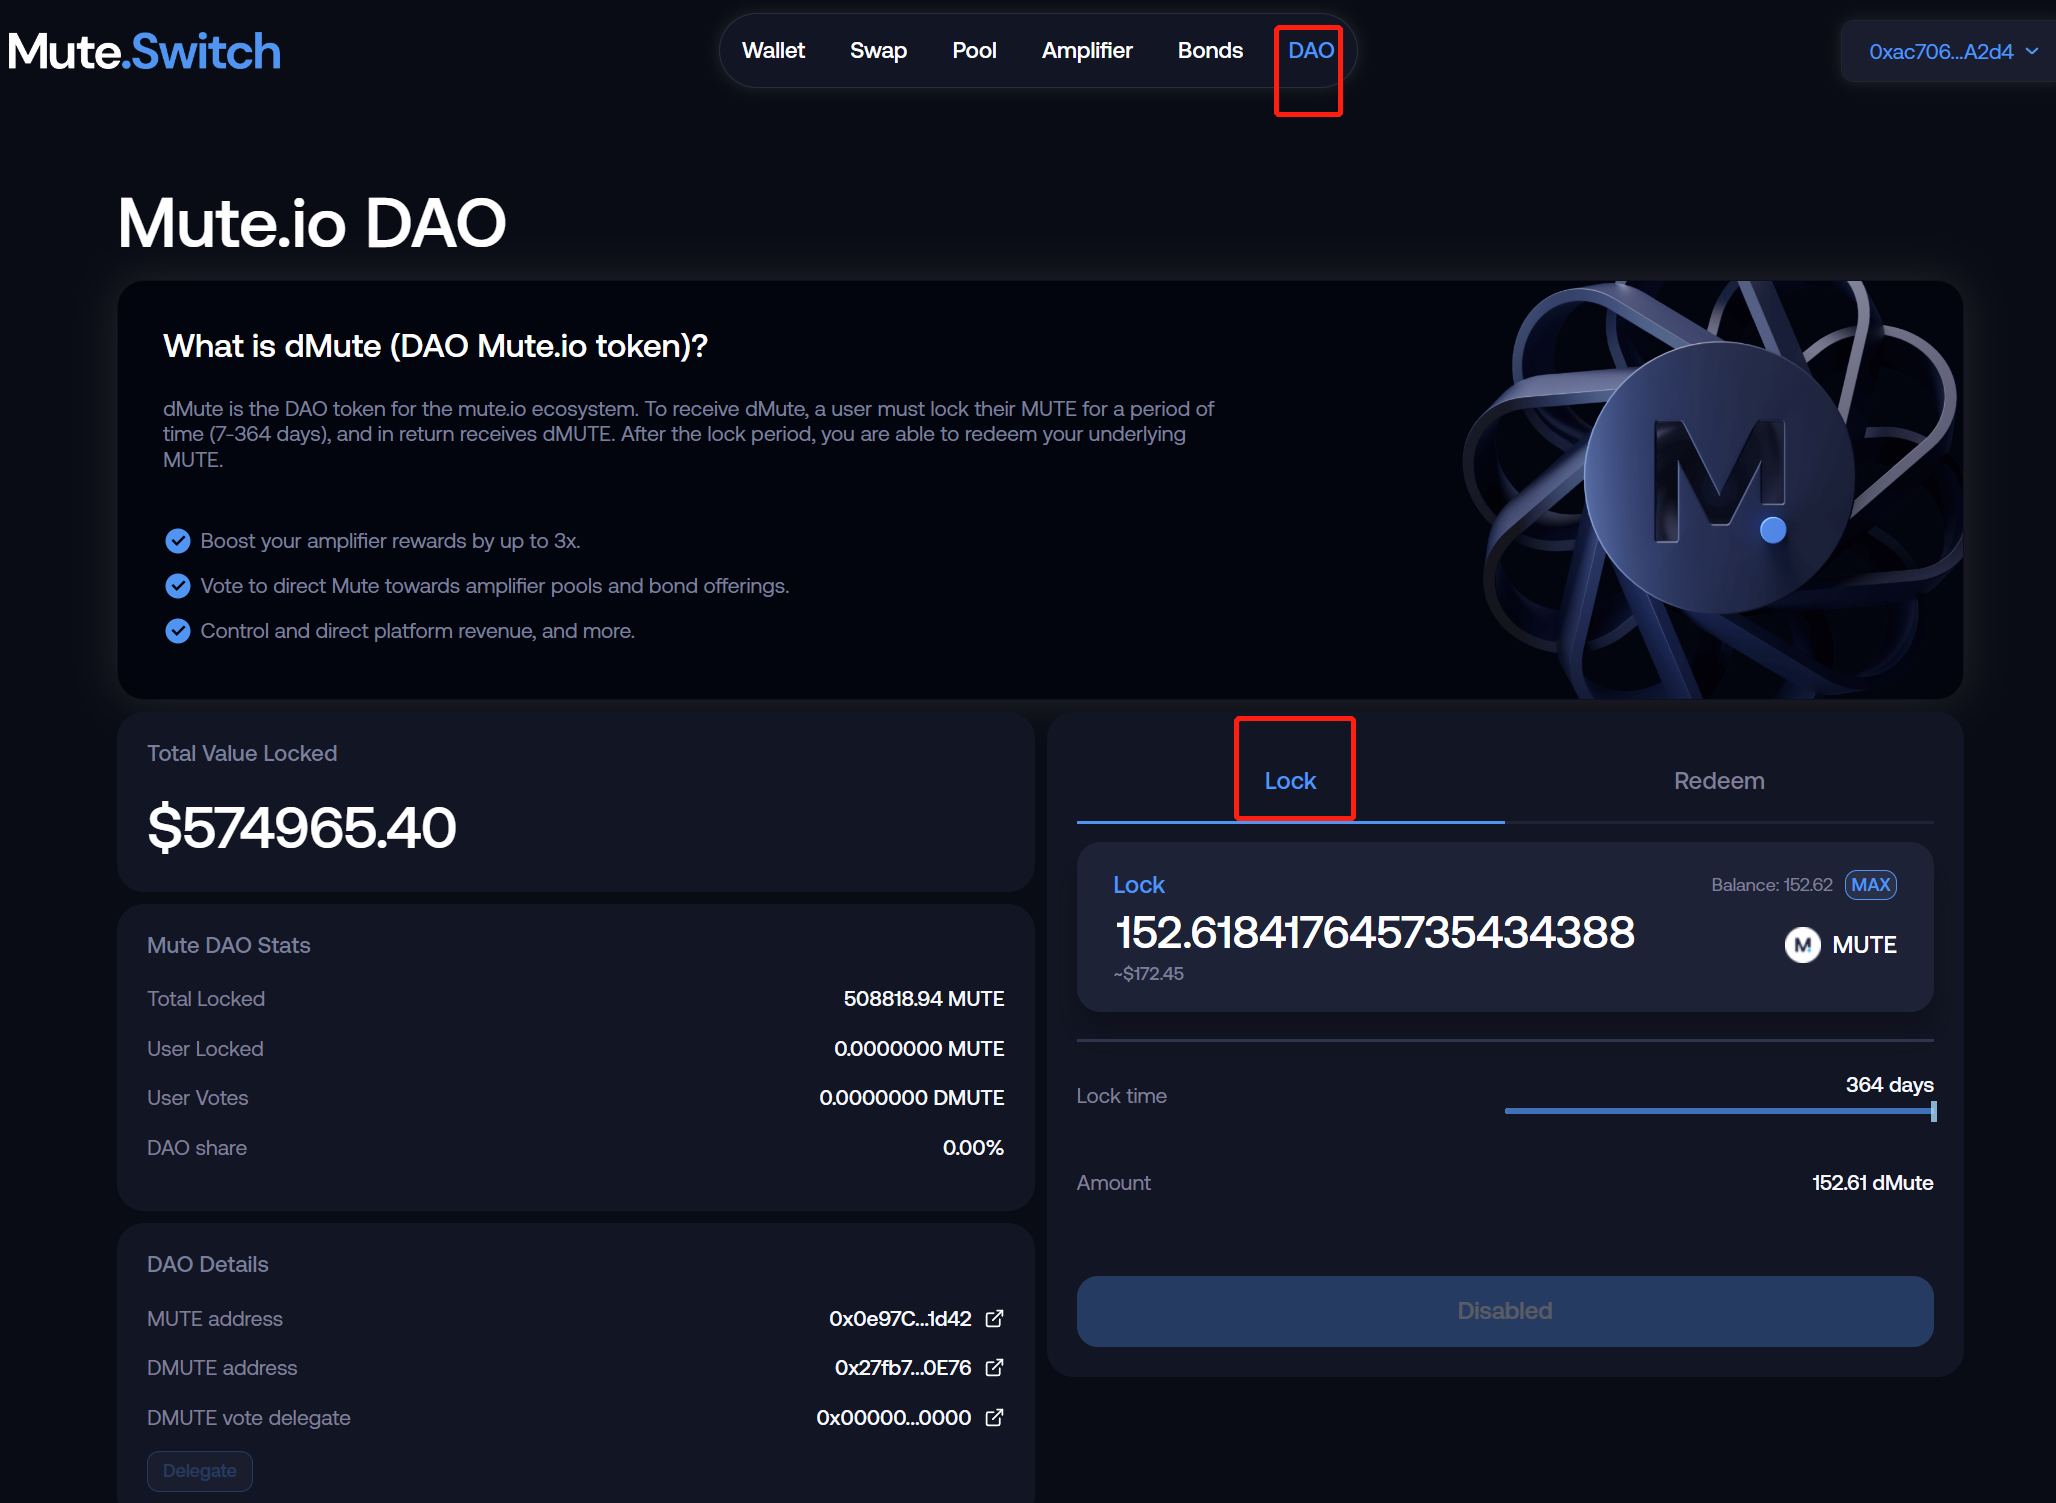The height and width of the screenshot is (1503, 2056).
Task: Open external link for DMUTE vote delegate
Action: click(994, 1417)
